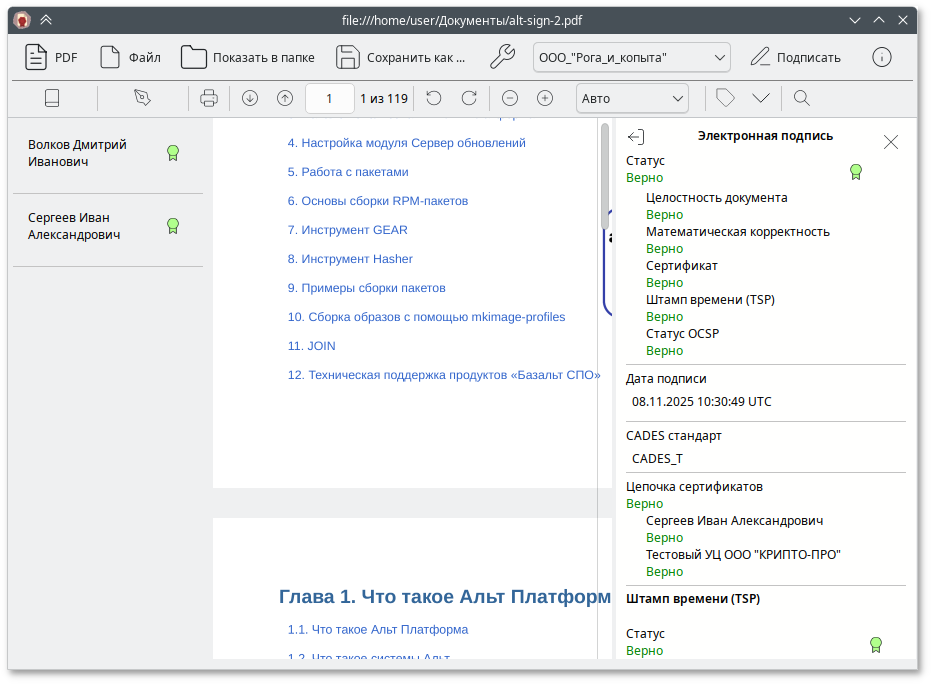Image resolution: width=931 pixels, height=684 pixels.
Task: Rotate page counterclockwise
Action: pos(433,98)
